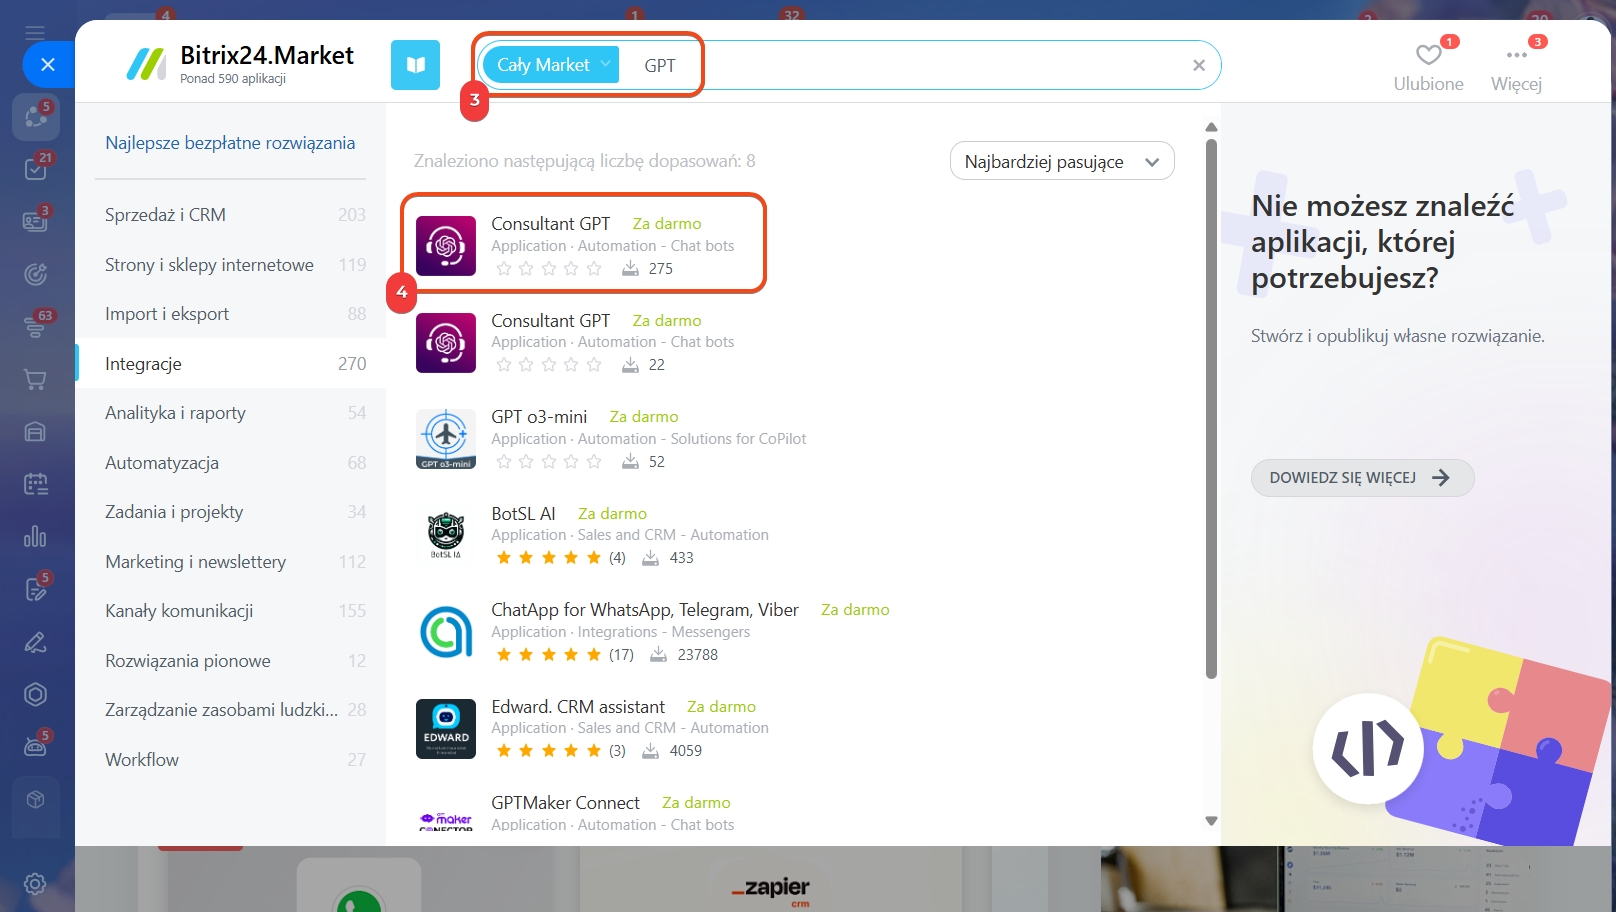Open Edward. CRM assistant app title
This screenshot has width=1616, height=912.
[578, 707]
